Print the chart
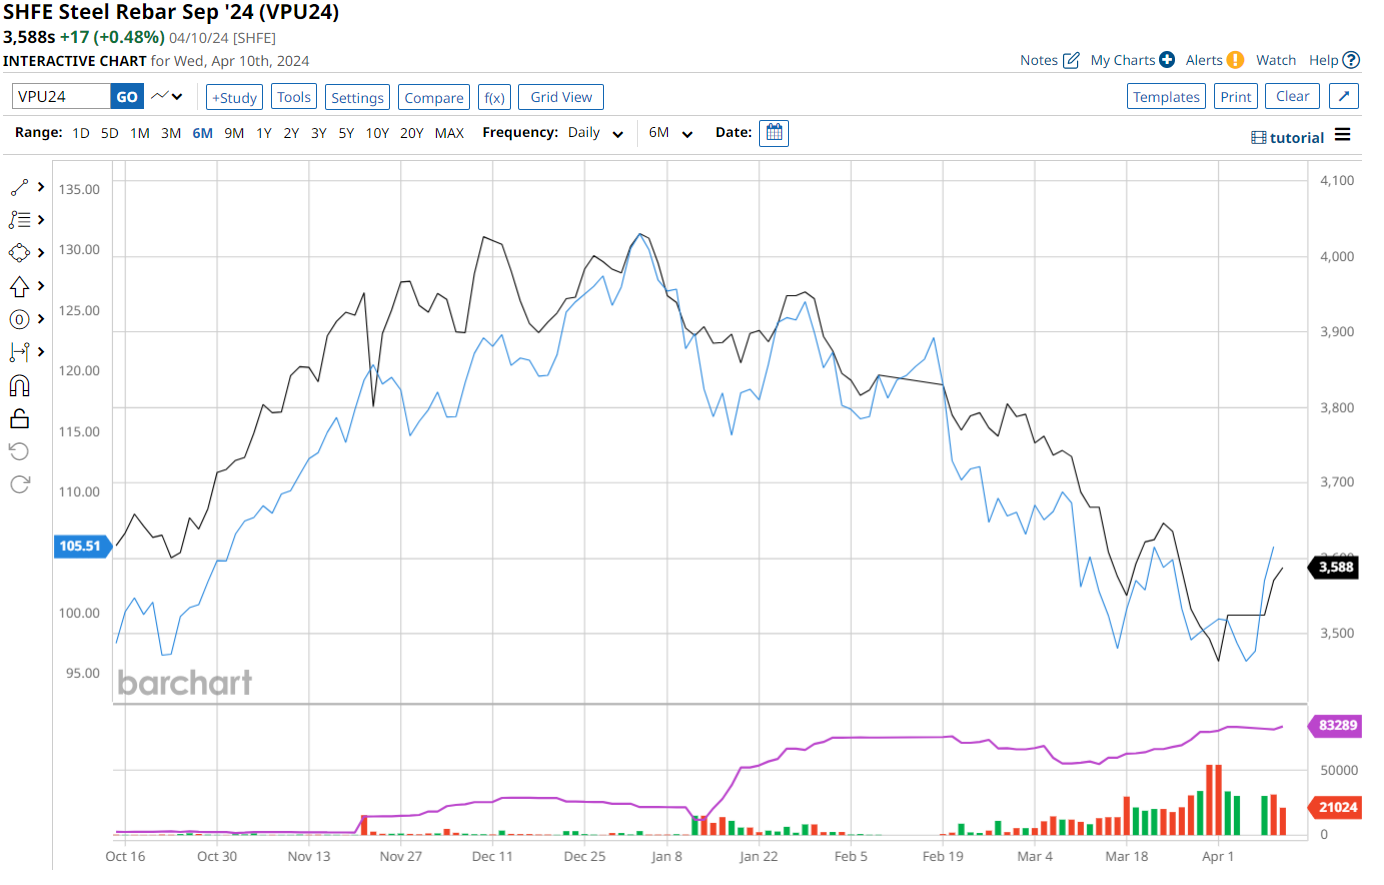 pos(1235,97)
